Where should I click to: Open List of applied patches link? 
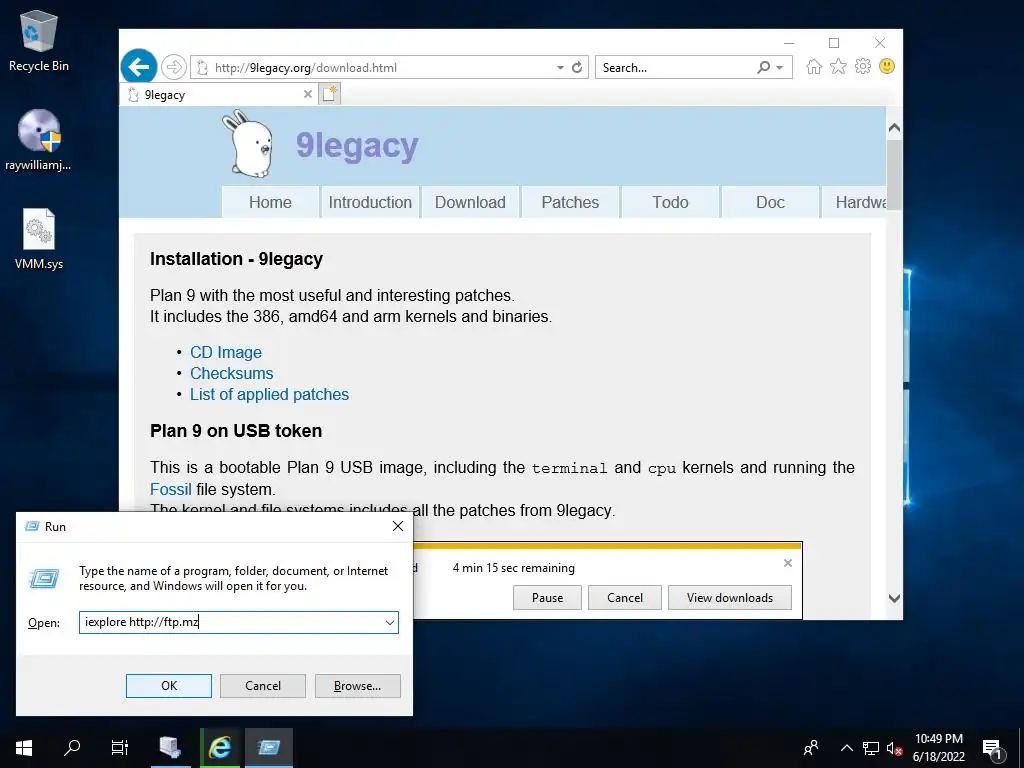(x=269, y=394)
